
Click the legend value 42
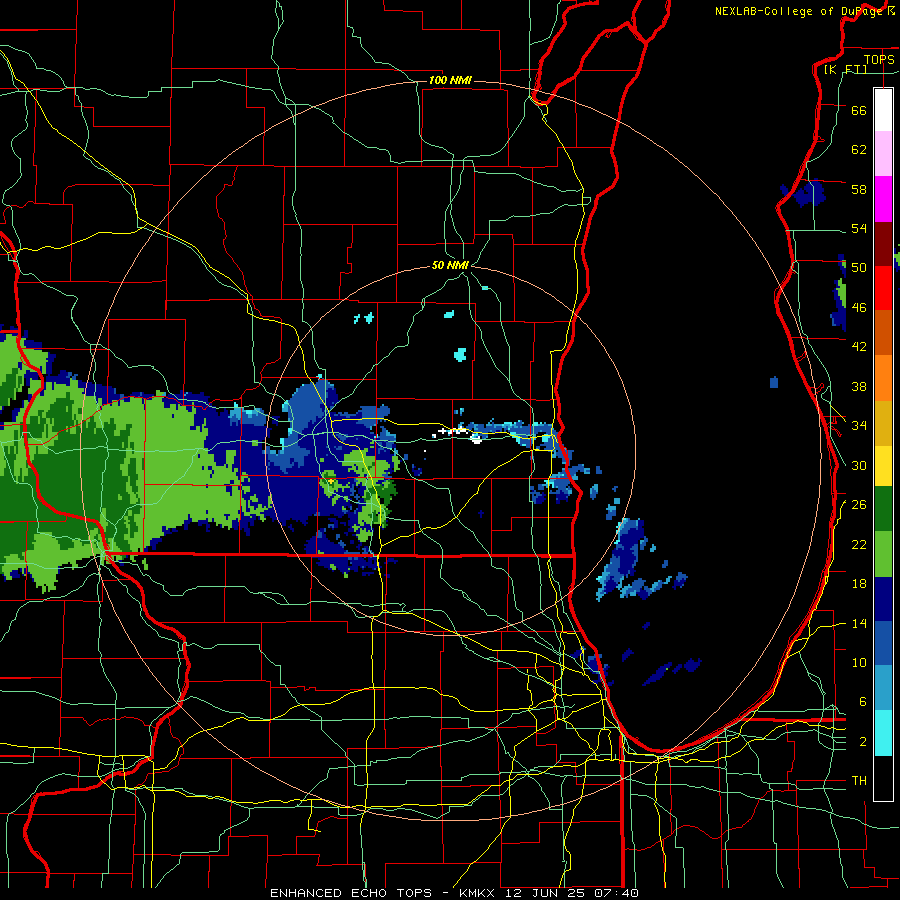[x=859, y=347]
